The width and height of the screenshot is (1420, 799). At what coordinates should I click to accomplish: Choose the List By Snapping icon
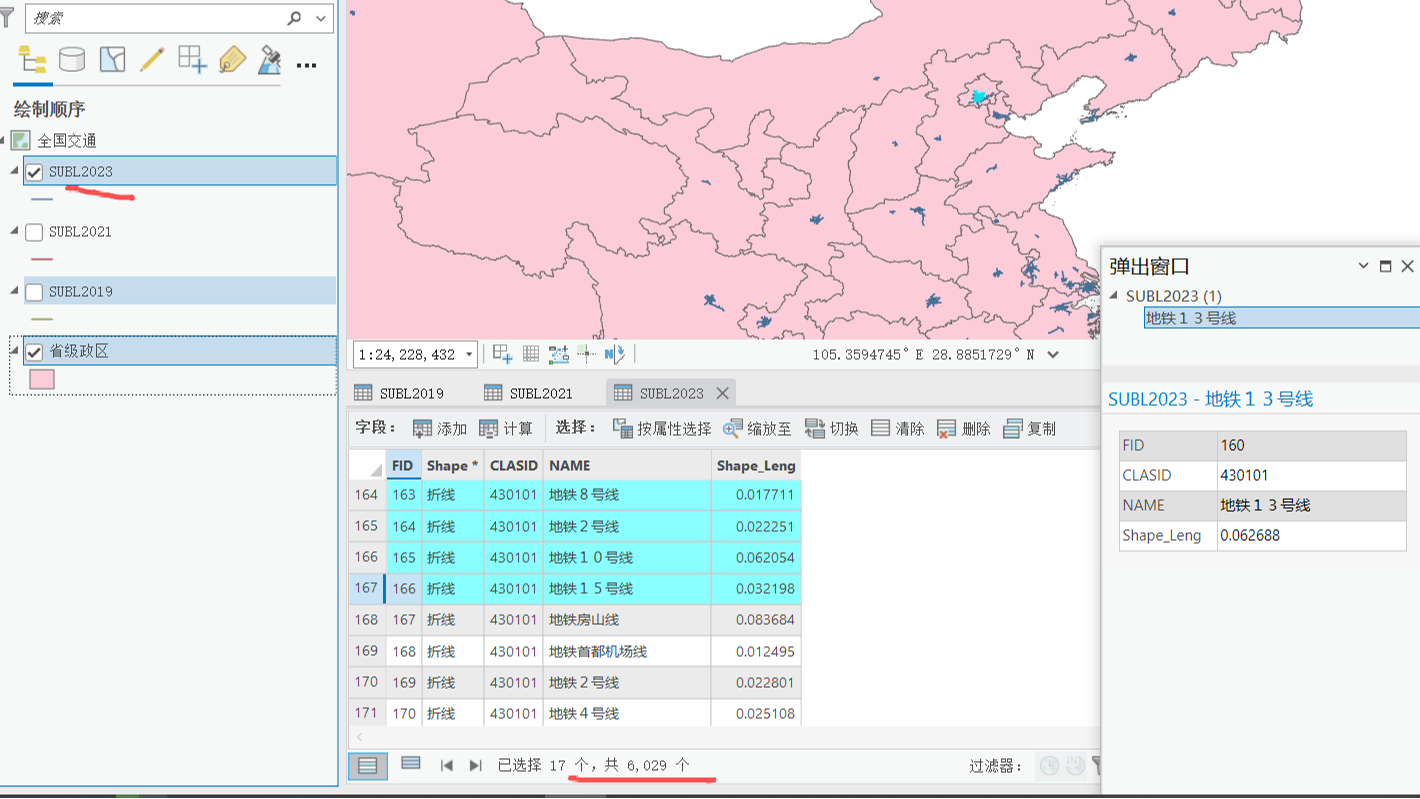click(x=192, y=60)
